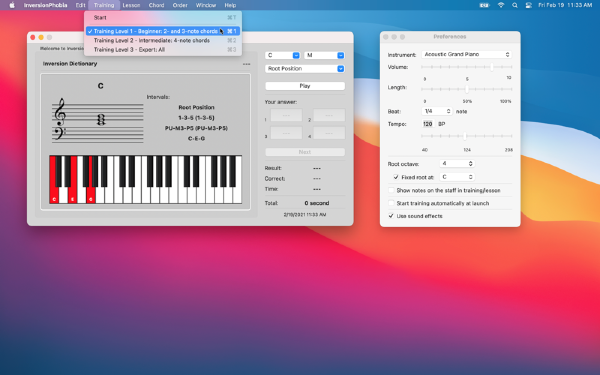
Task: Click the treble clef staff notation
Action: [98, 121]
